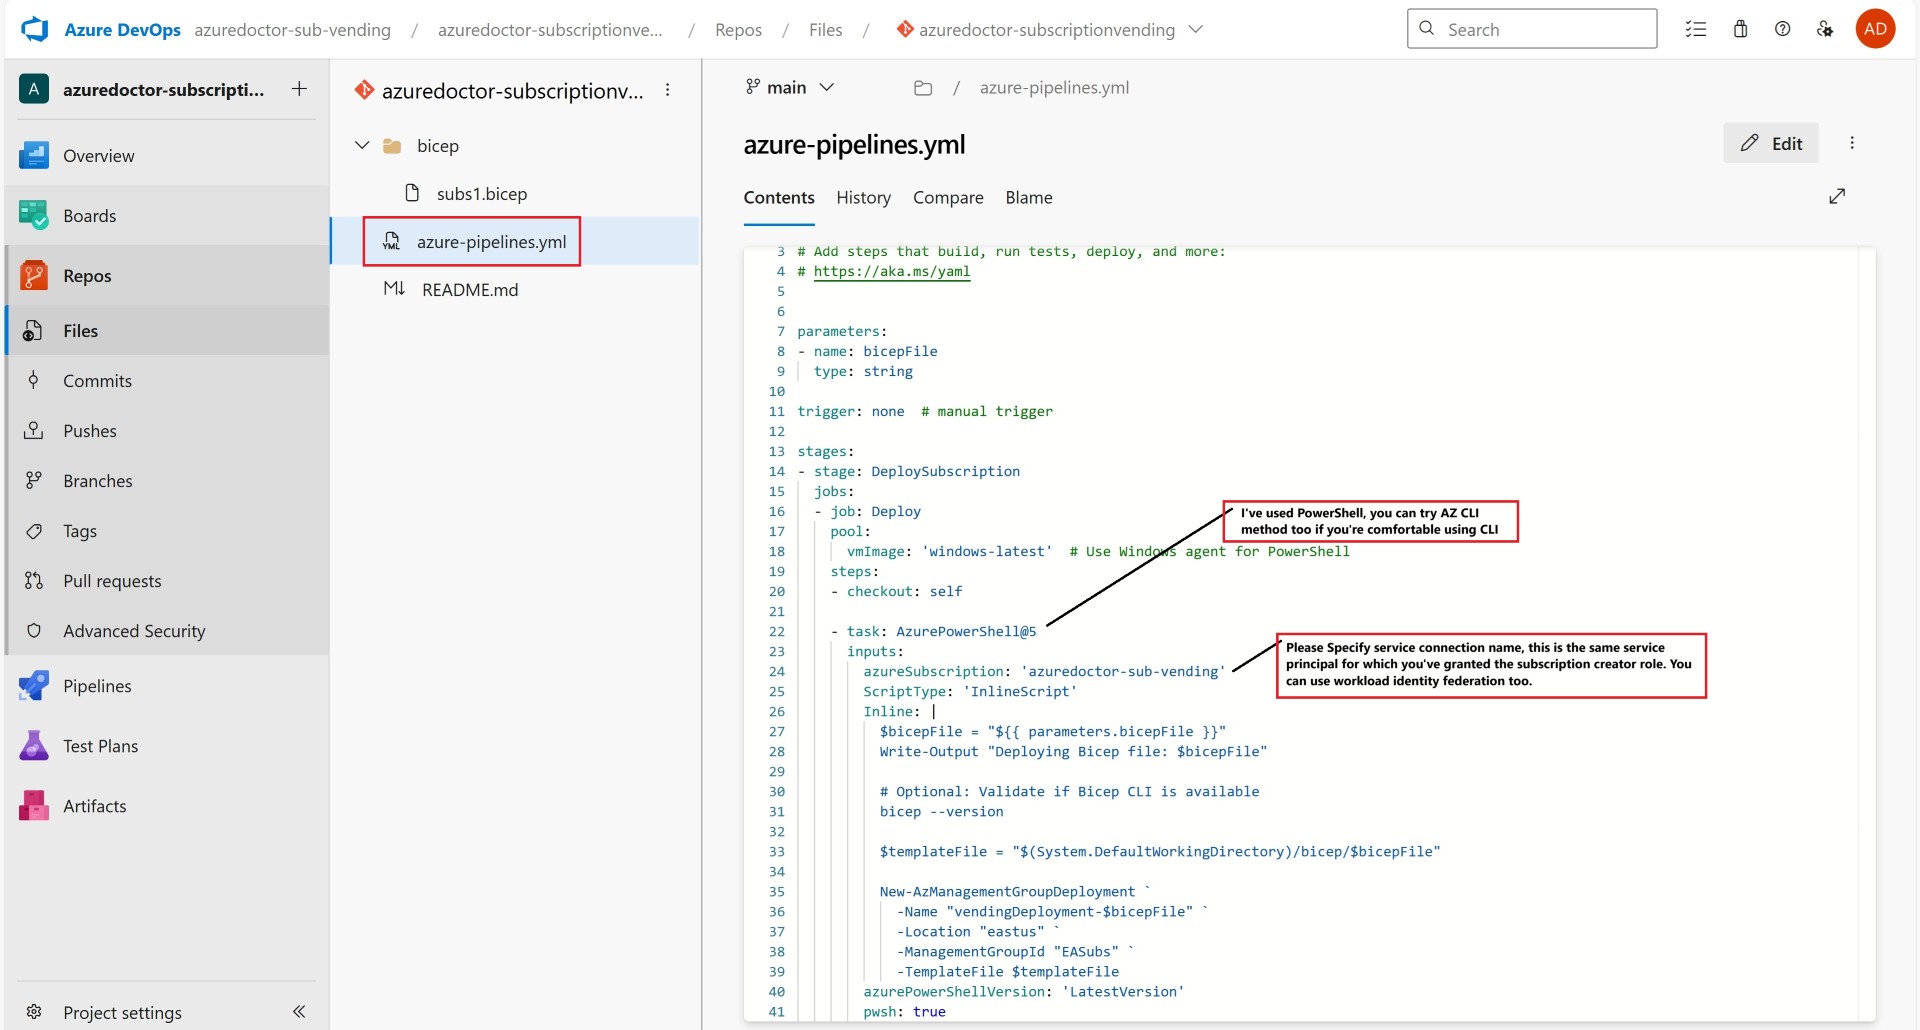Screen dimensions: 1920x1030
Task: Open the https://aka.ms/yaml link
Action: pyautogui.click(x=892, y=271)
